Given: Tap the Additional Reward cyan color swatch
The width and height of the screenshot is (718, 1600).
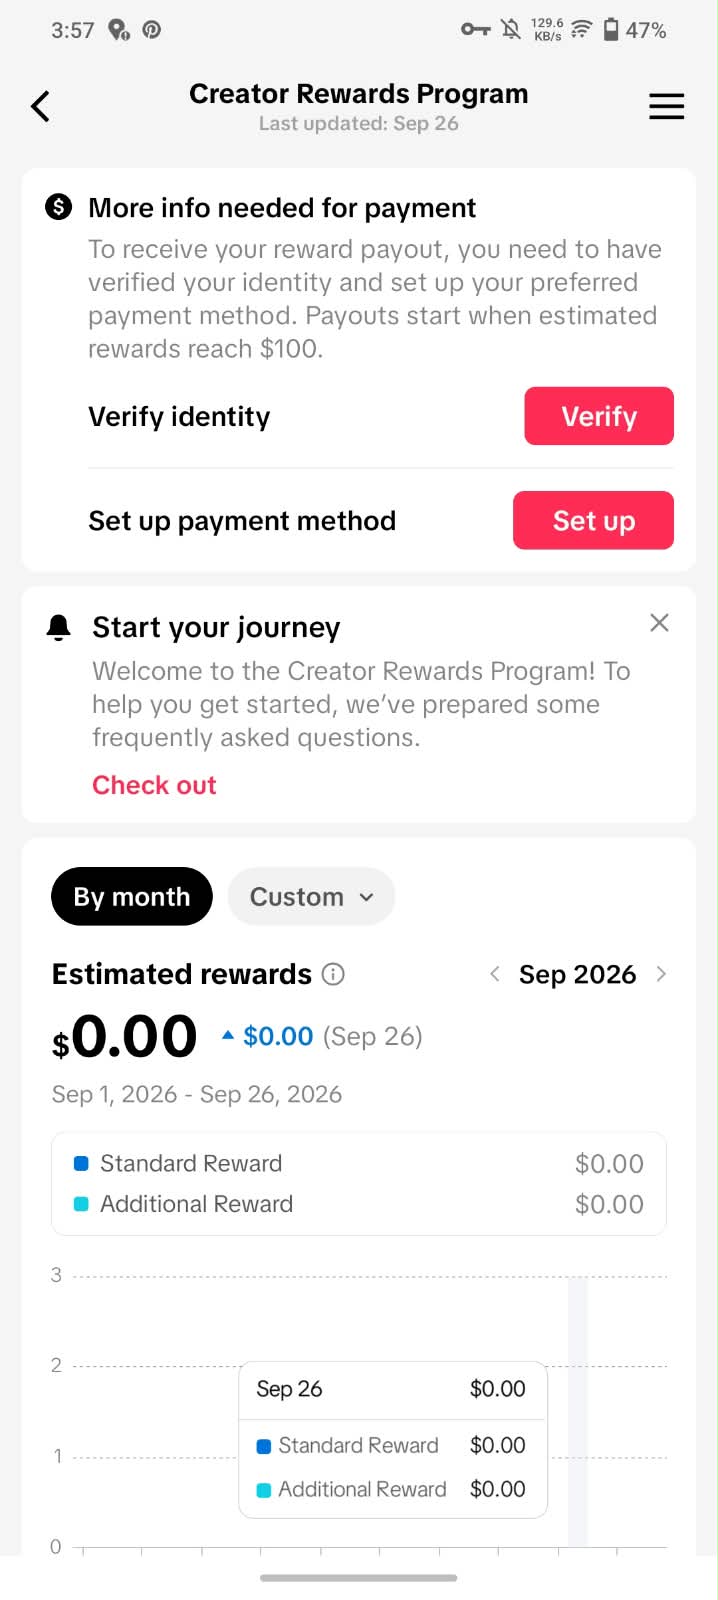Looking at the screenshot, I should 82,1204.
